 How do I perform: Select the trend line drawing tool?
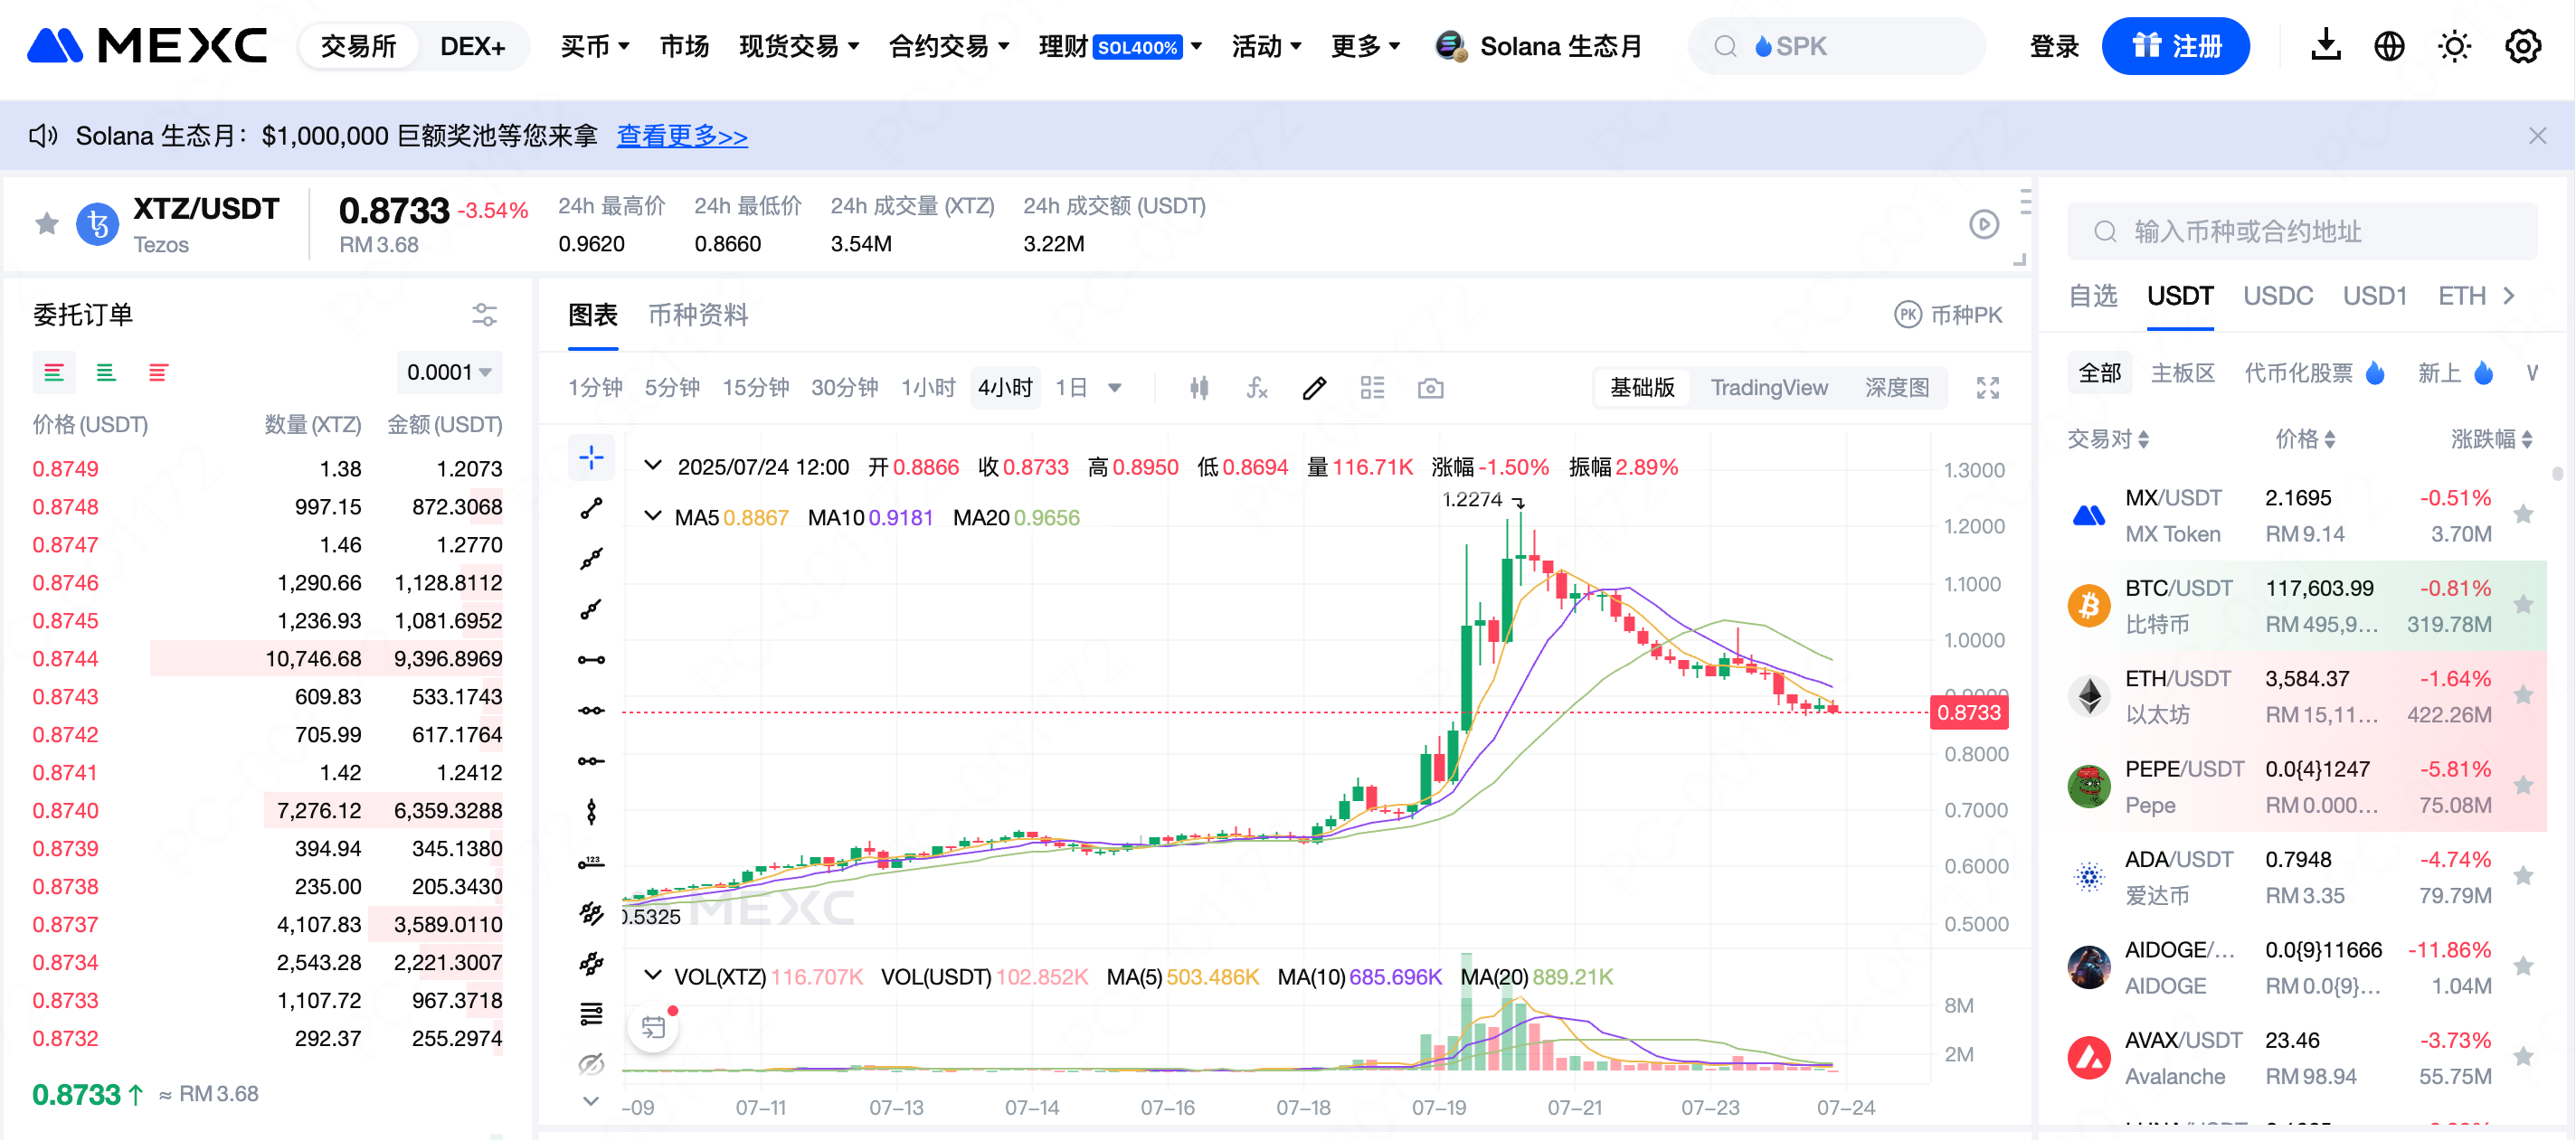[591, 509]
